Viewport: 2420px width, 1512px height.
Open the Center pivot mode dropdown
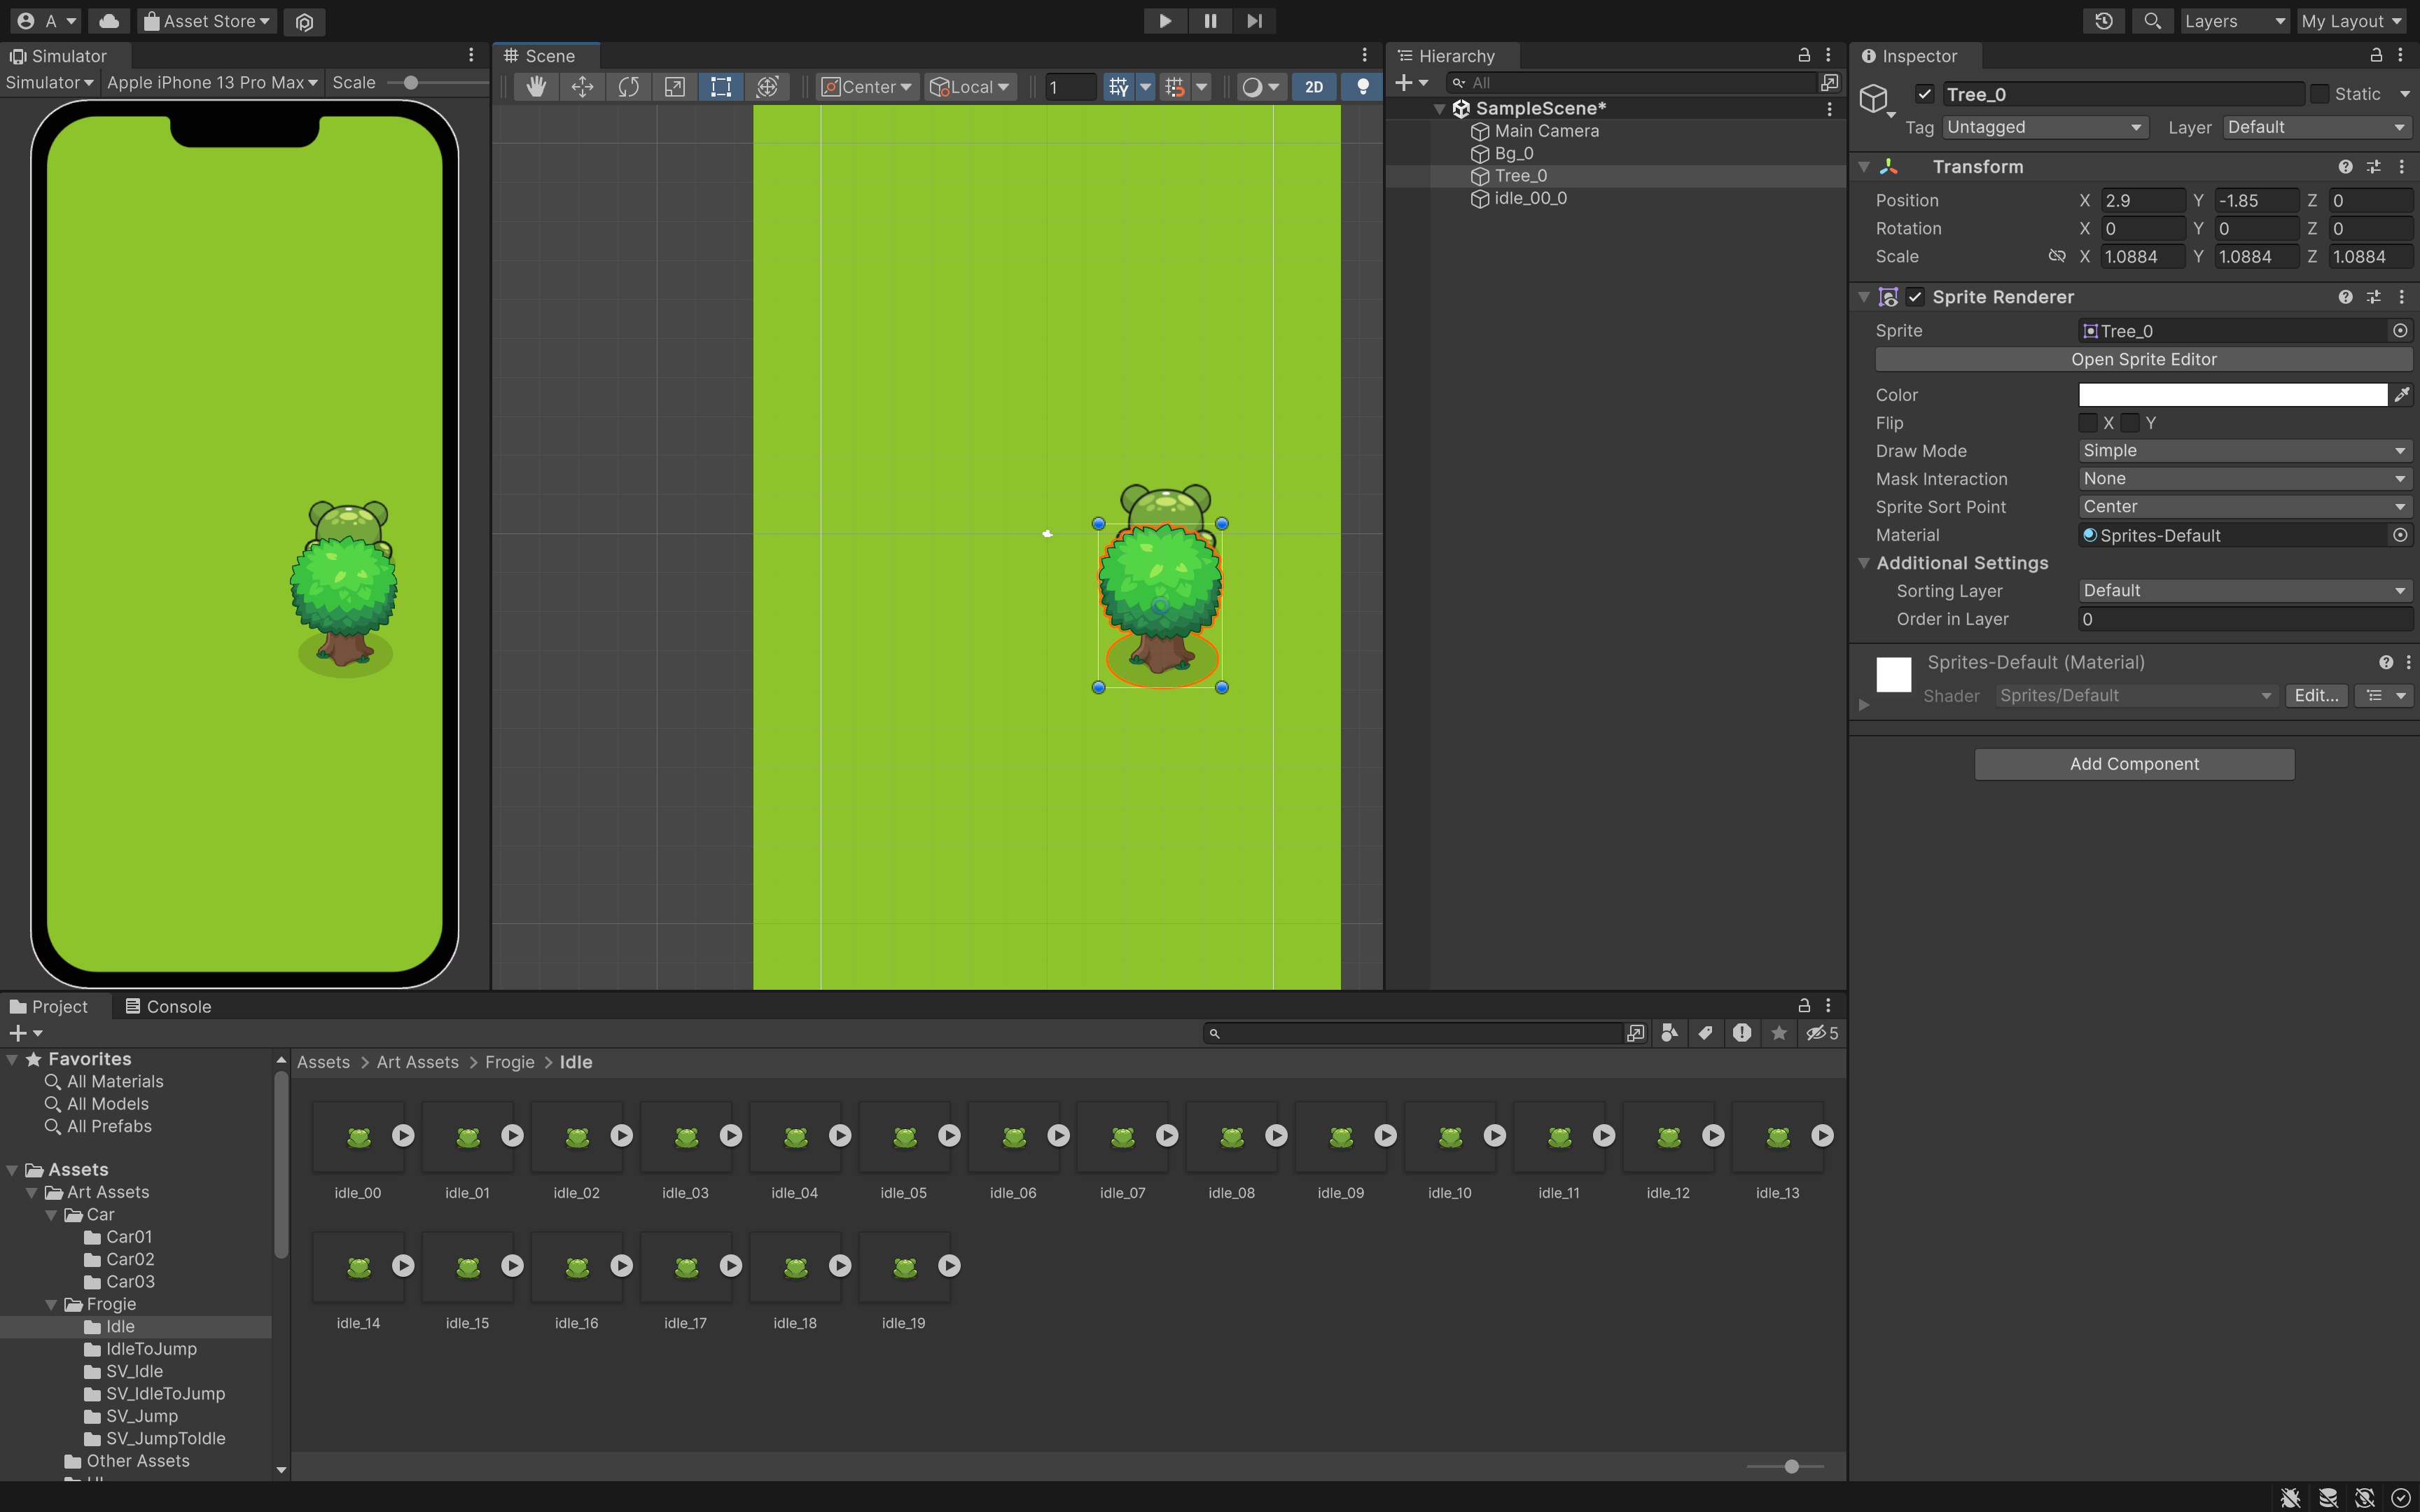point(866,87)
